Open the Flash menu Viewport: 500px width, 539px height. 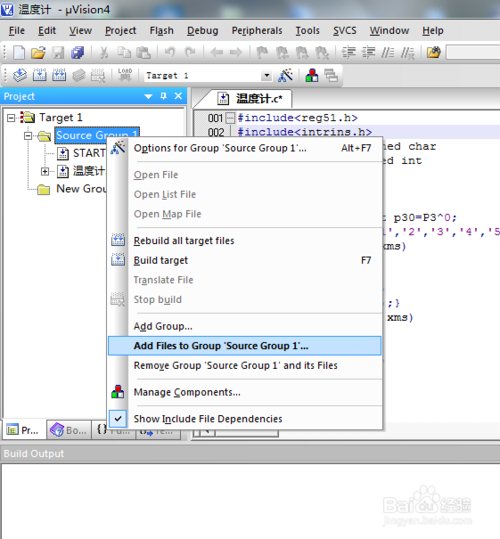pyautogui.click(x=162, y=31)
